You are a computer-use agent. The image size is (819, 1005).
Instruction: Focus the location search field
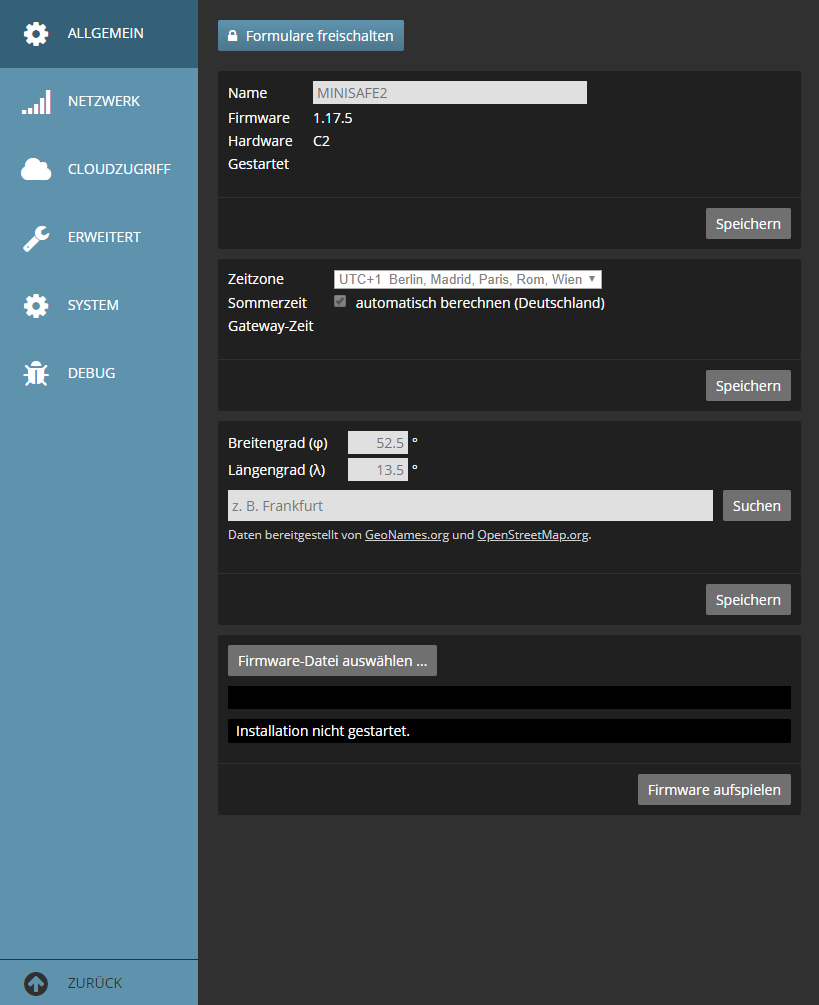tap(470, 506)
